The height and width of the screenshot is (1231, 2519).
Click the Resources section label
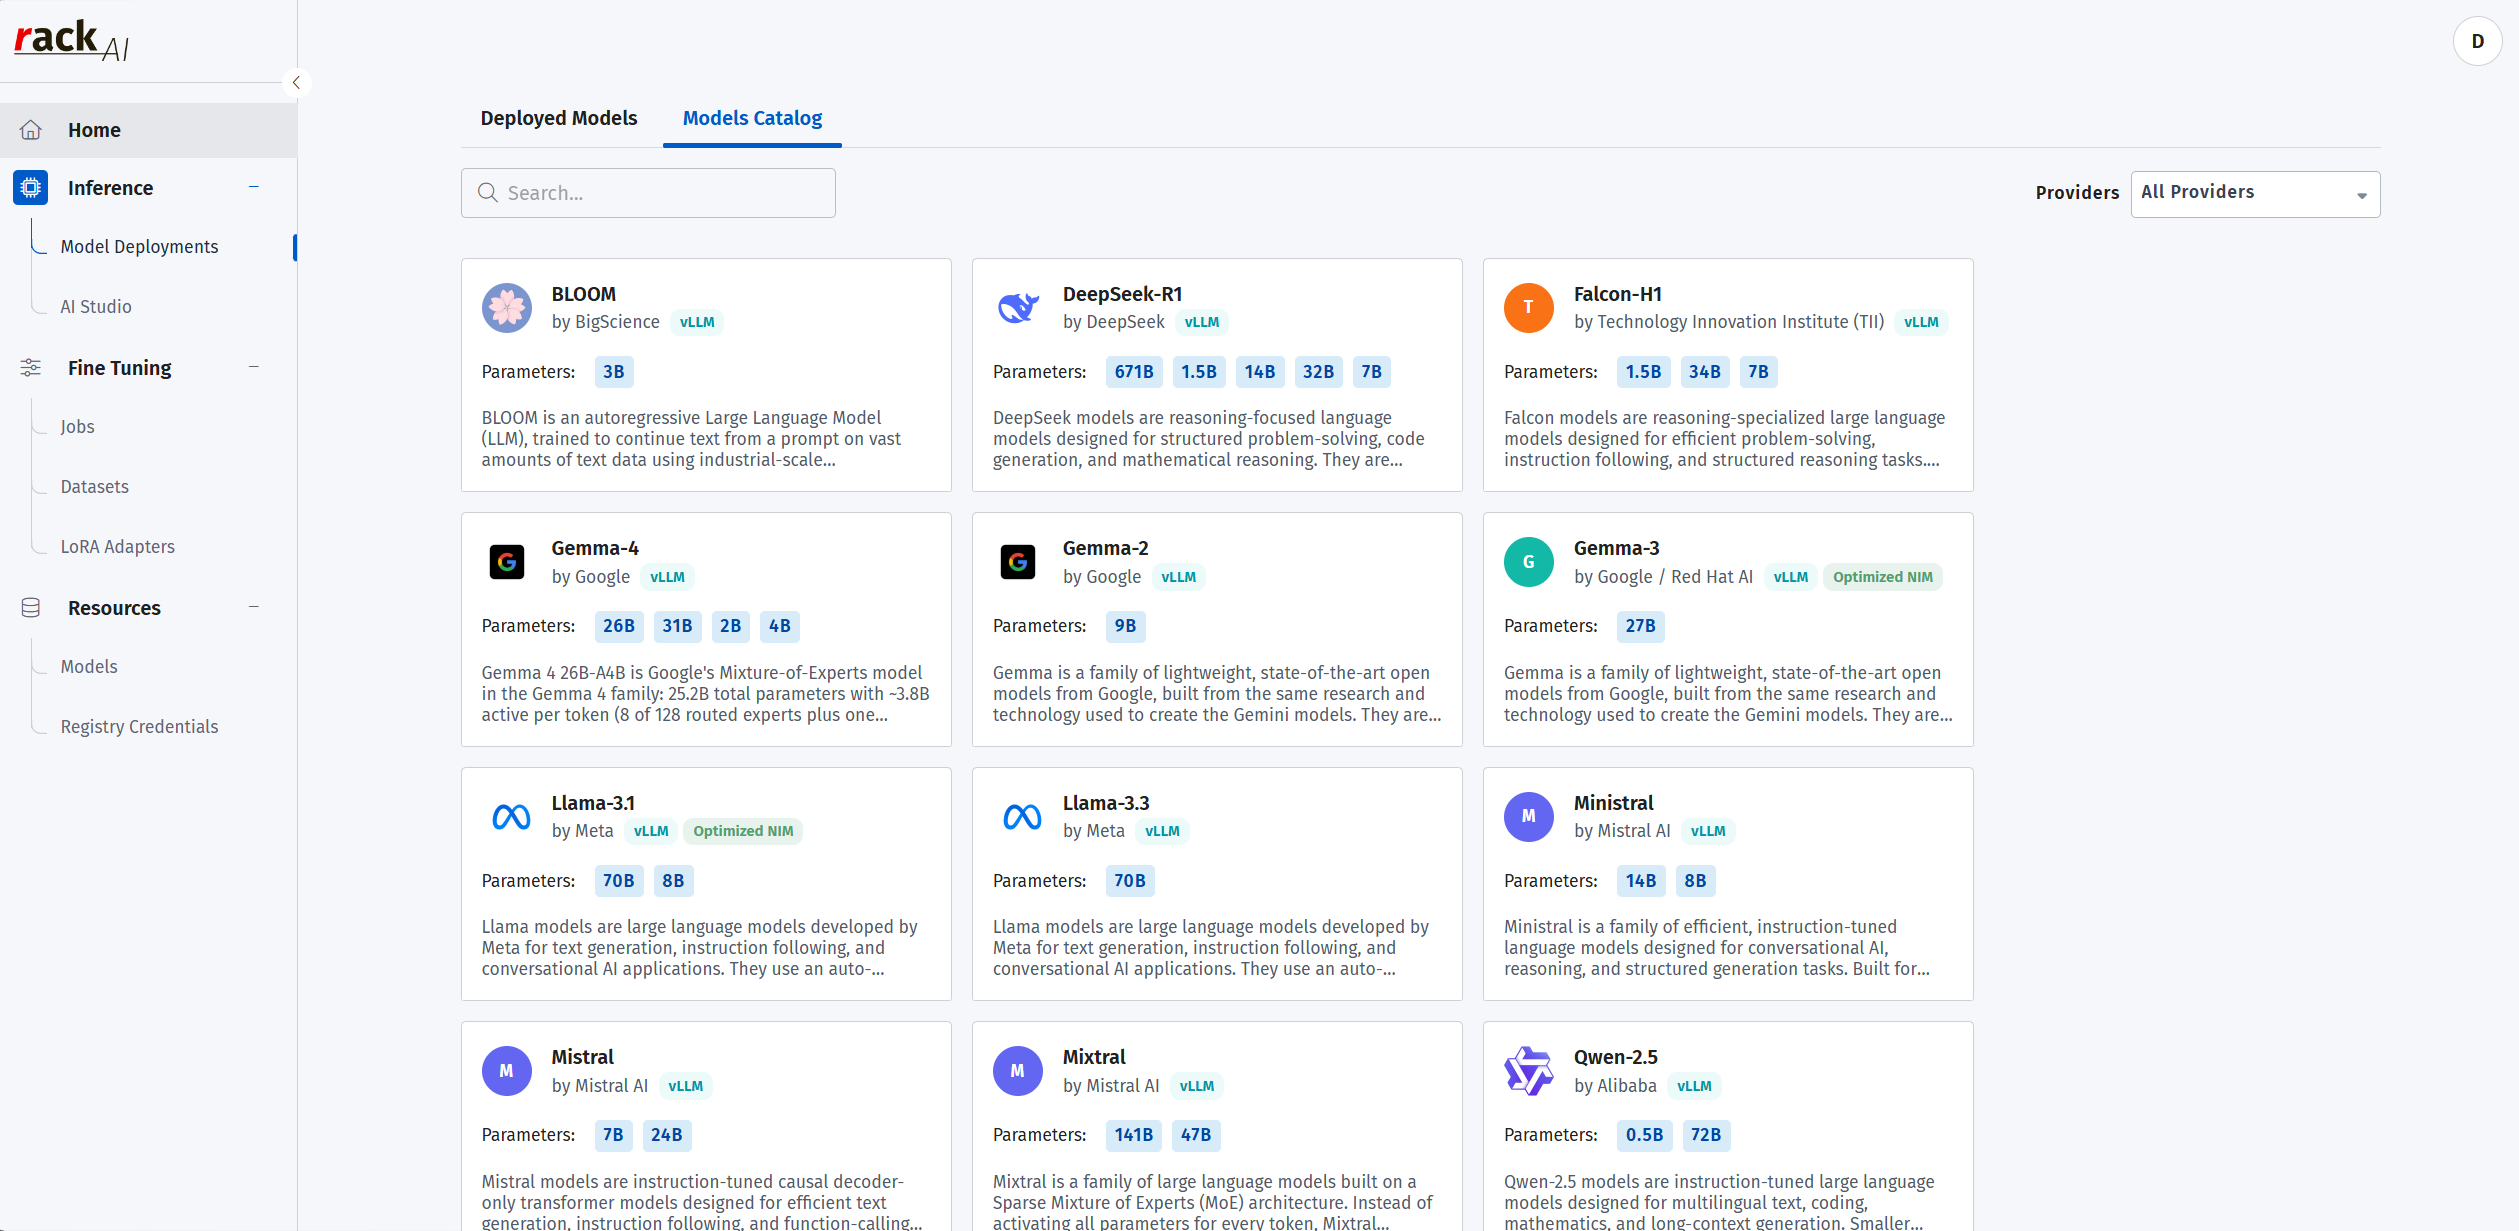(114, 608)
